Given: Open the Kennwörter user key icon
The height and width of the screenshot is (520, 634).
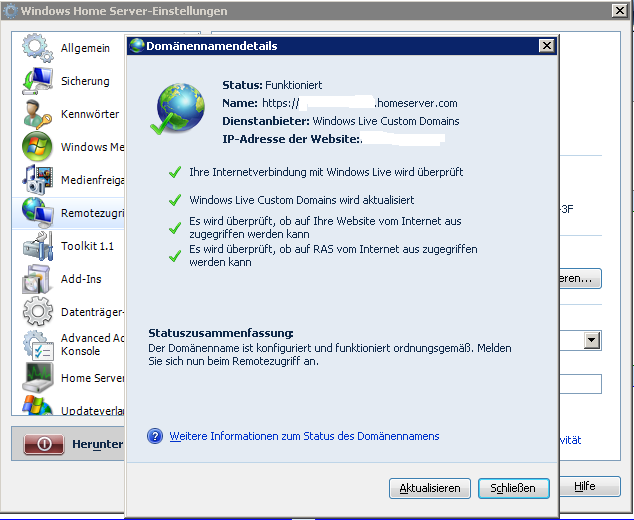Looking at the screenshot, I should 38,114.
